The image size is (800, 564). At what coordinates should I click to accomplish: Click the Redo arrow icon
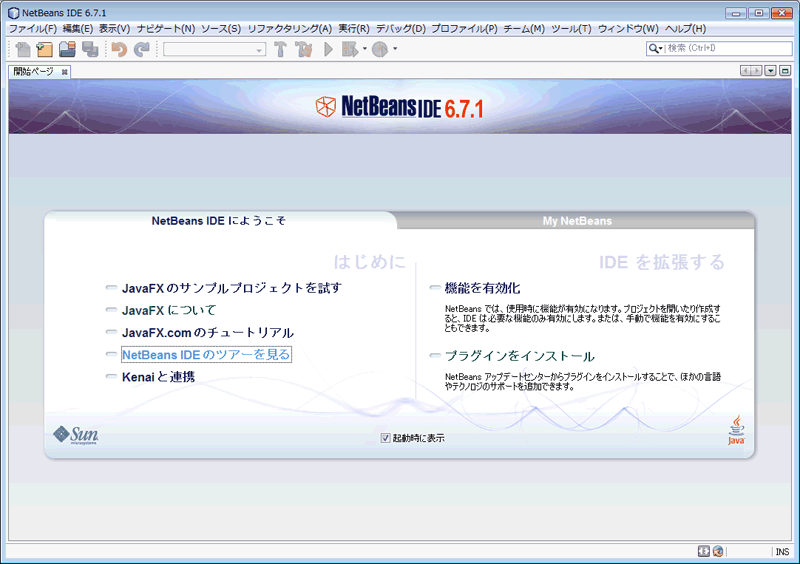coord(141,50)
